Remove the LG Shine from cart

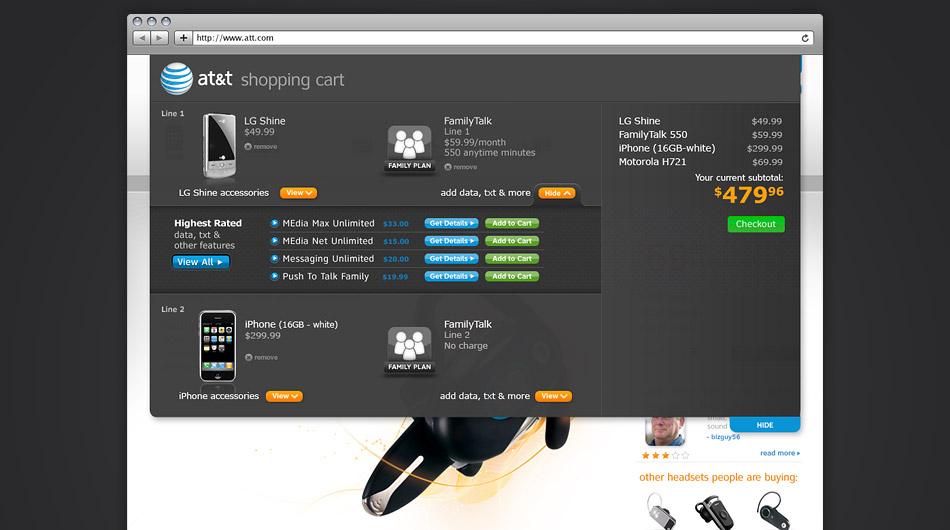261,147
